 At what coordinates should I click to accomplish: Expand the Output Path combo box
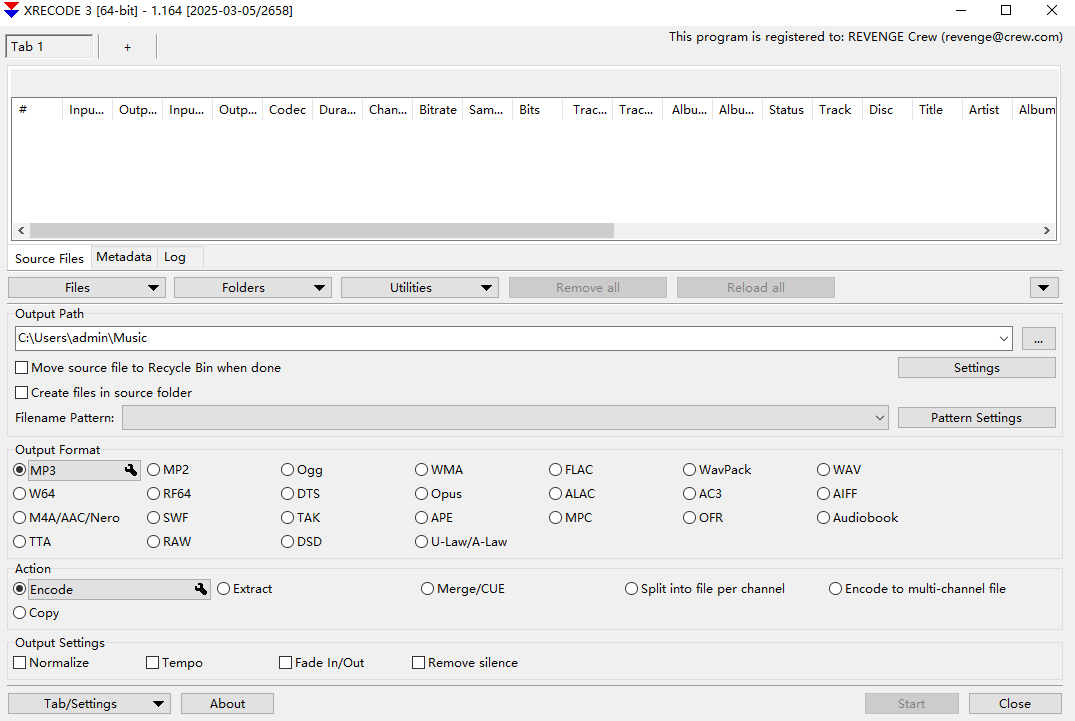(x=1003, y=339)
